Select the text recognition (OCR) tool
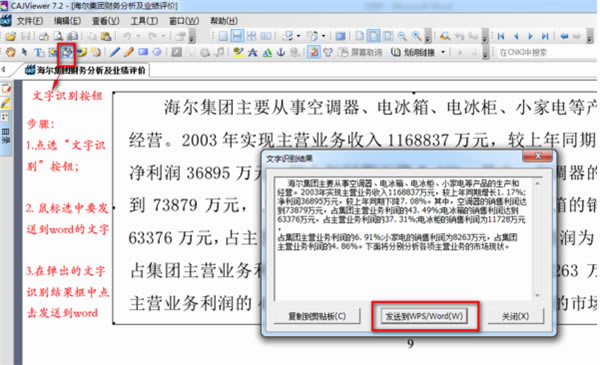 (67, 52)
